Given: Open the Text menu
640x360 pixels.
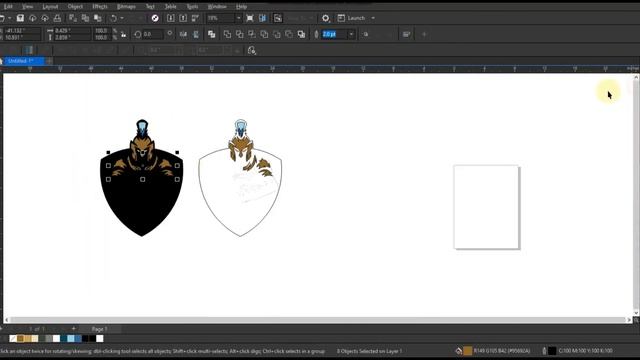Looking at the screenshot, I should (x=150, y=7).
